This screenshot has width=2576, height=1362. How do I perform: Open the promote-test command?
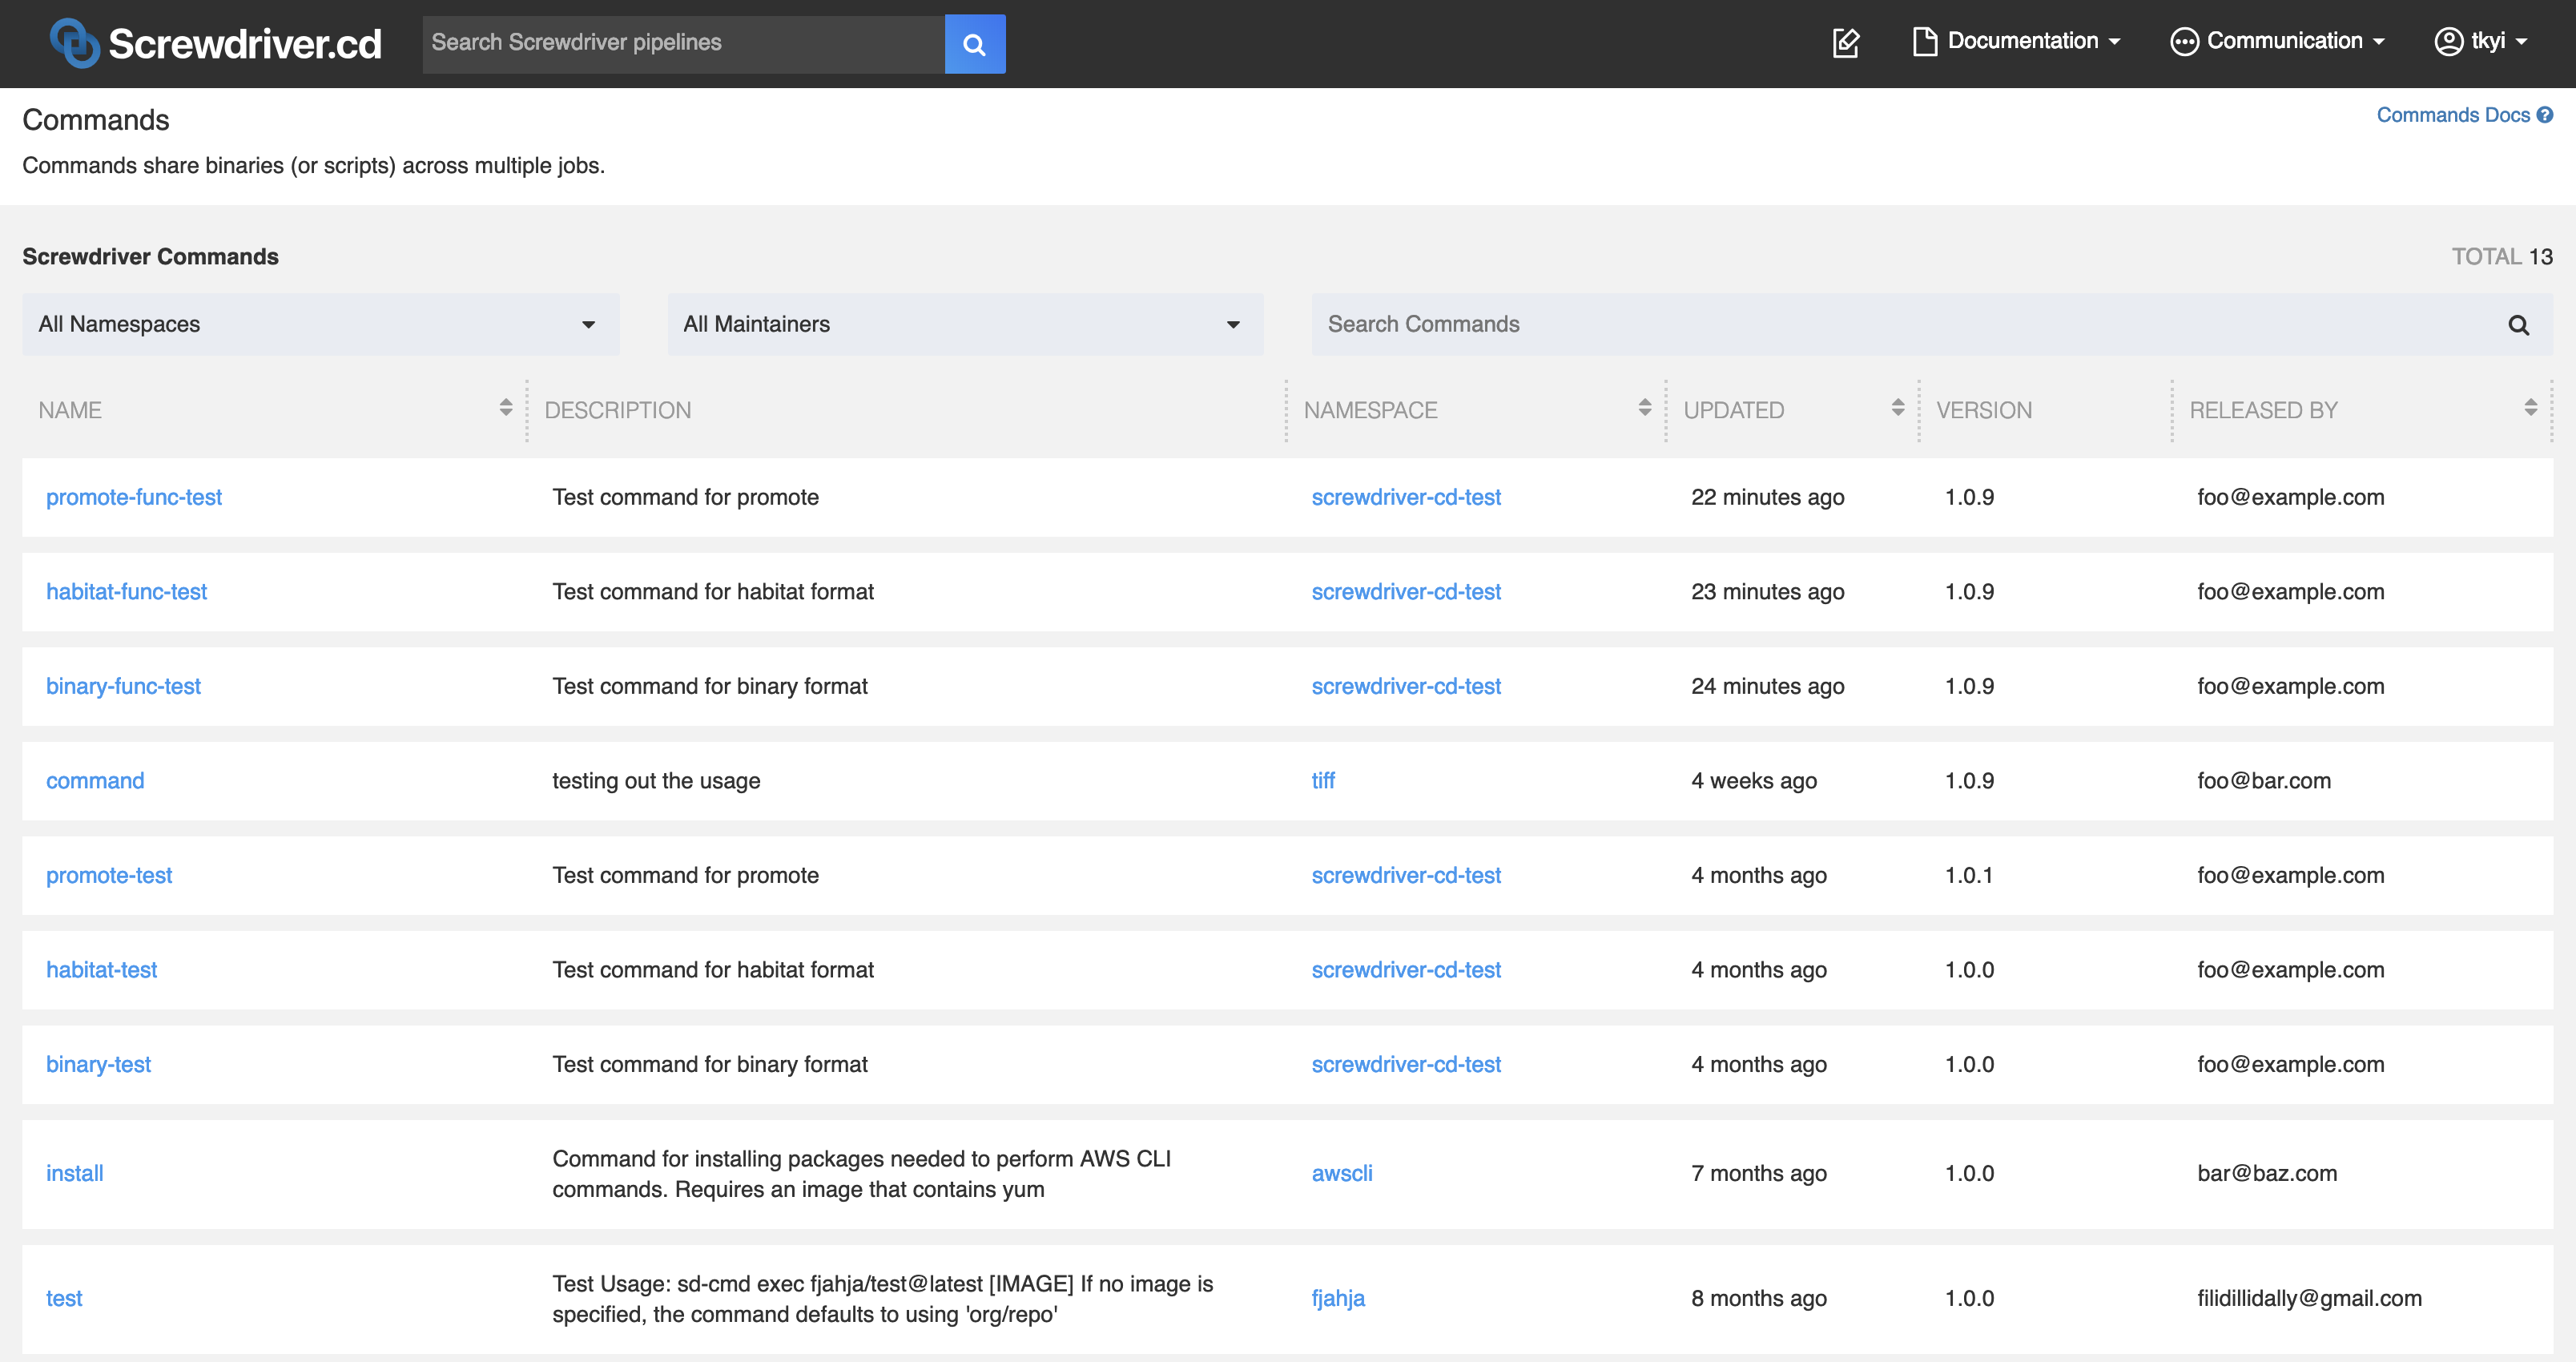[x=109, y=875]
